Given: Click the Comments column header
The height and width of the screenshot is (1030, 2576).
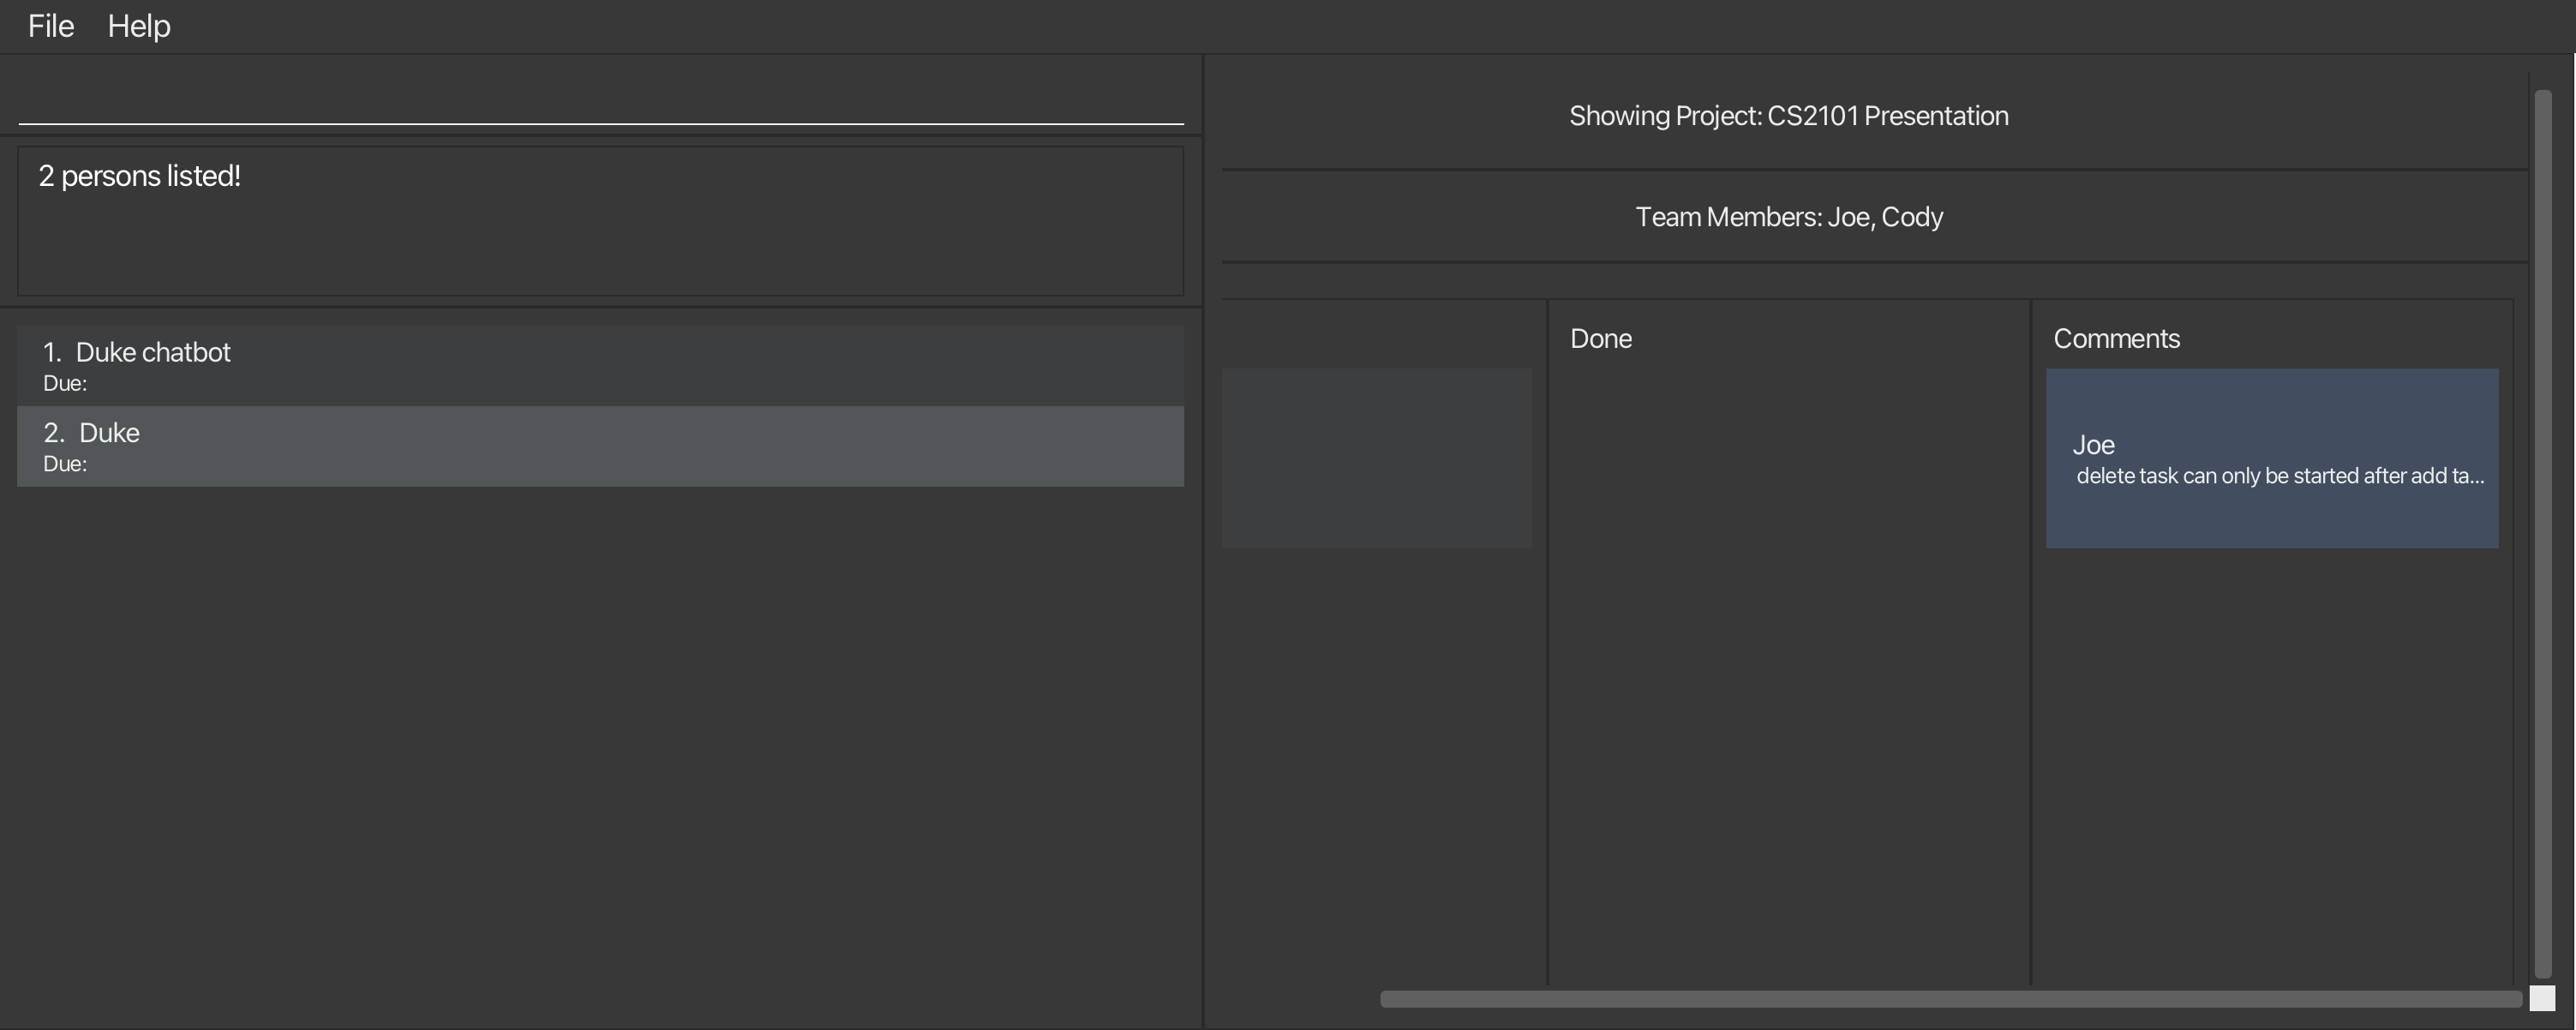Looking at the screenshot, I should 2116,339.
